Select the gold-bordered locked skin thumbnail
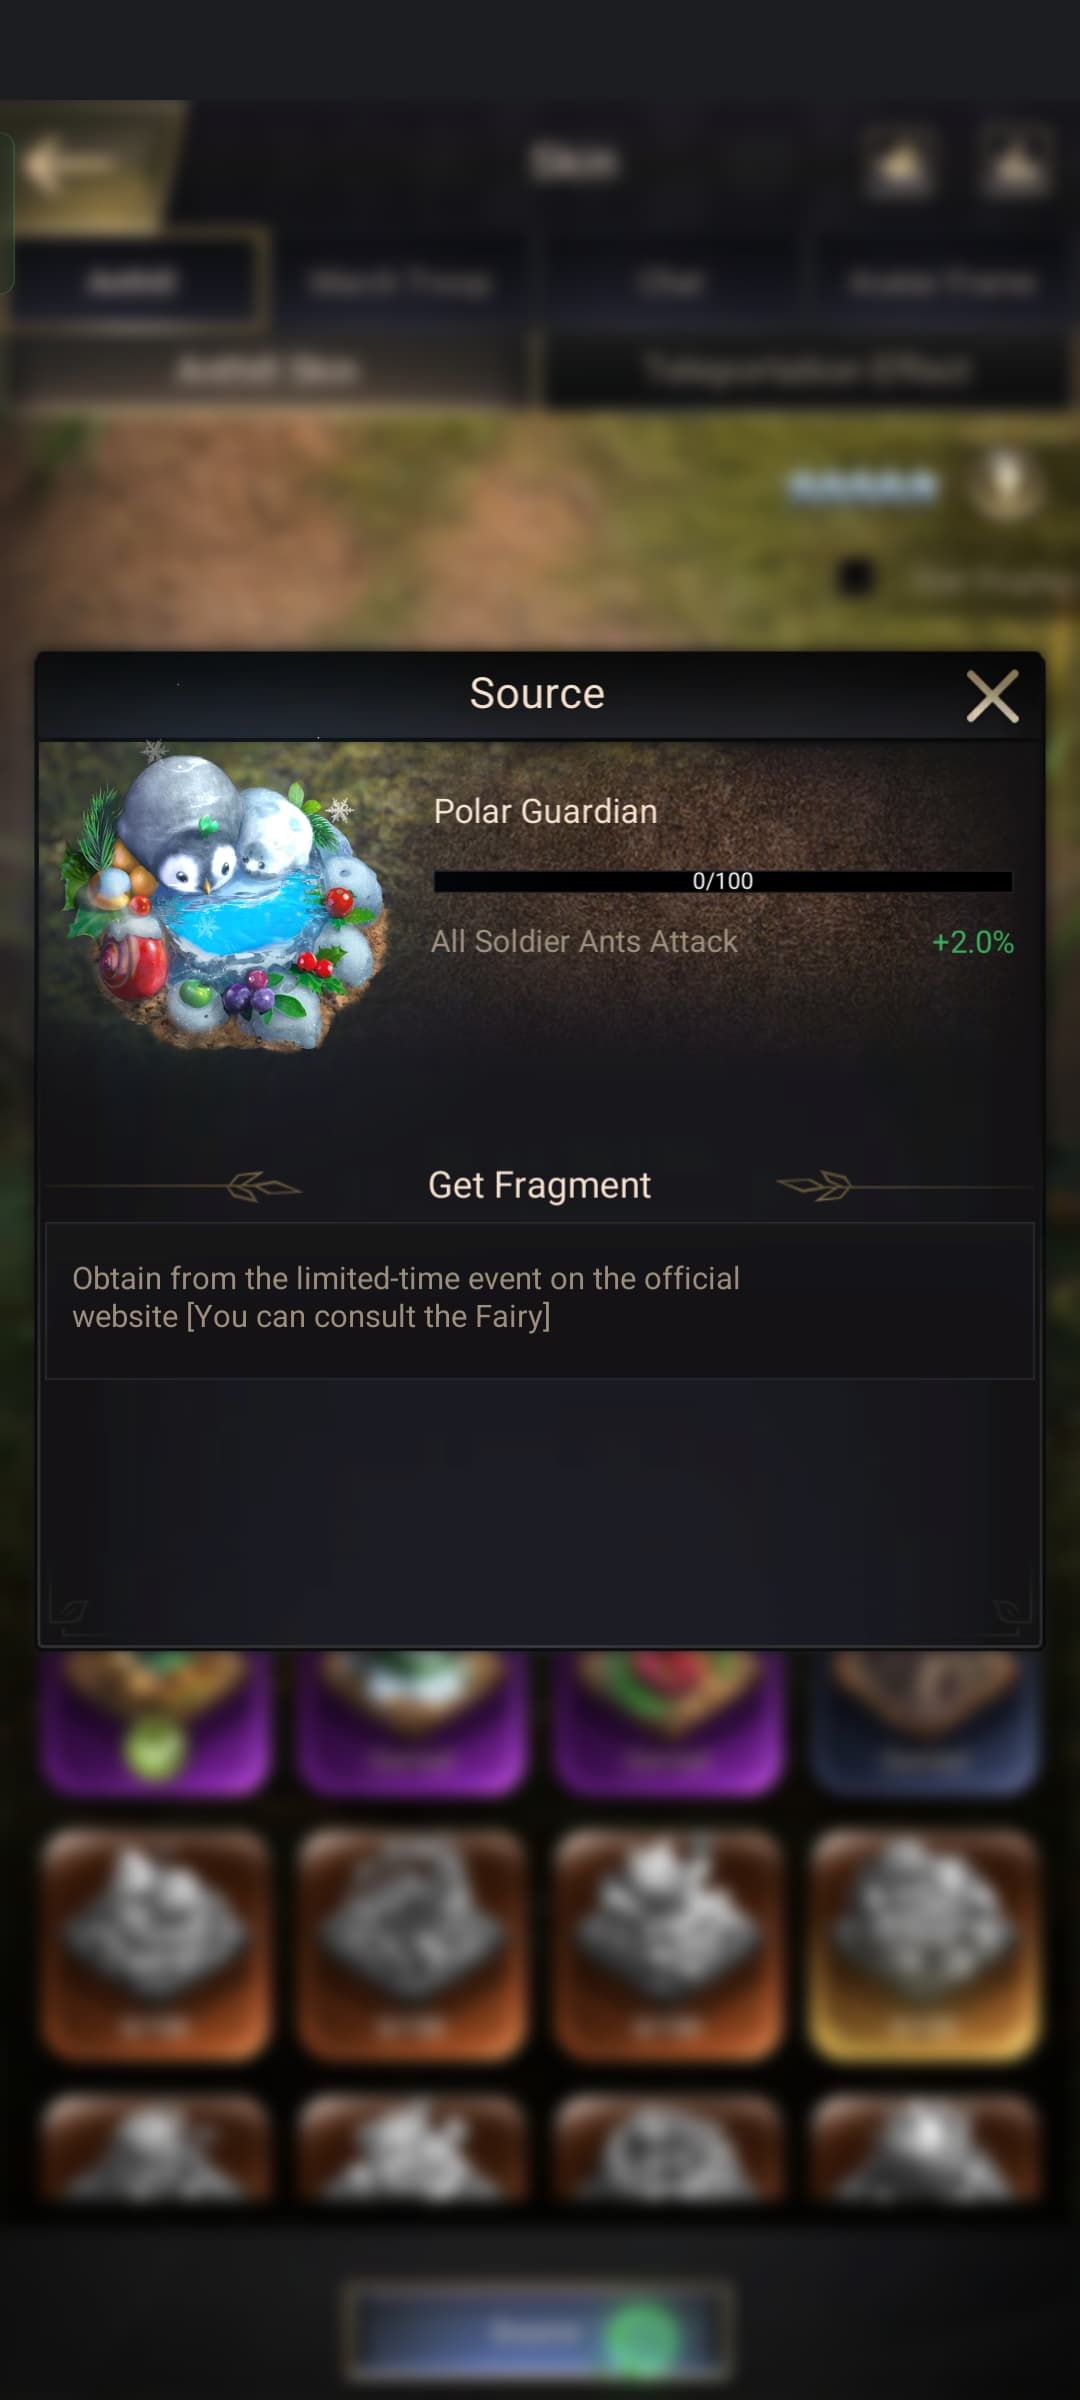This screenshot has height=2400, width=1080. tap(925, 1943)
